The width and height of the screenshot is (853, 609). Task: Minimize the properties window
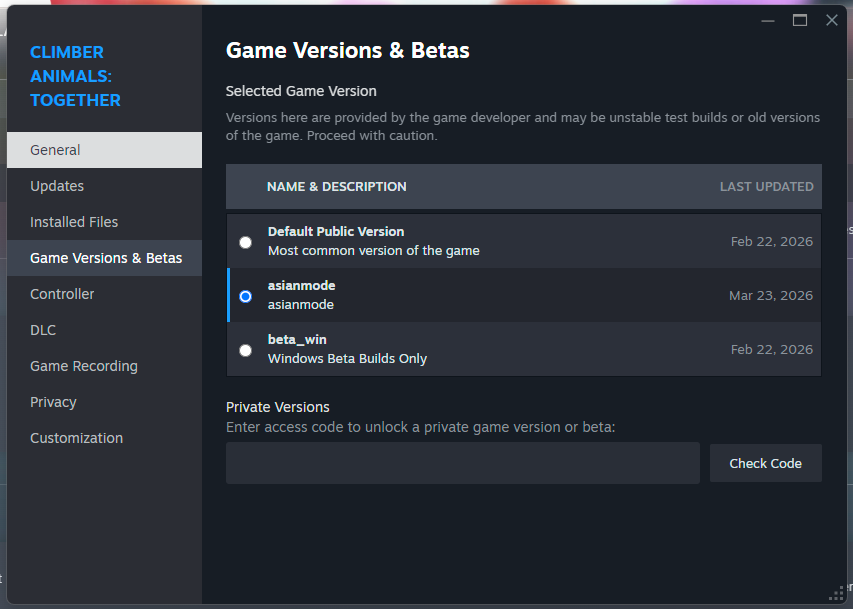point(768,20)
